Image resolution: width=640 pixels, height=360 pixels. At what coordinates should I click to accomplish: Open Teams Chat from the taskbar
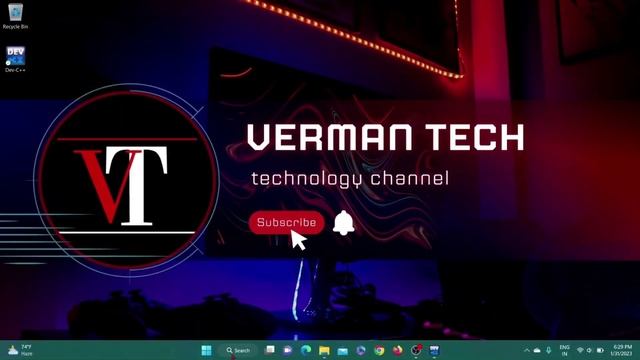[288, 350]
